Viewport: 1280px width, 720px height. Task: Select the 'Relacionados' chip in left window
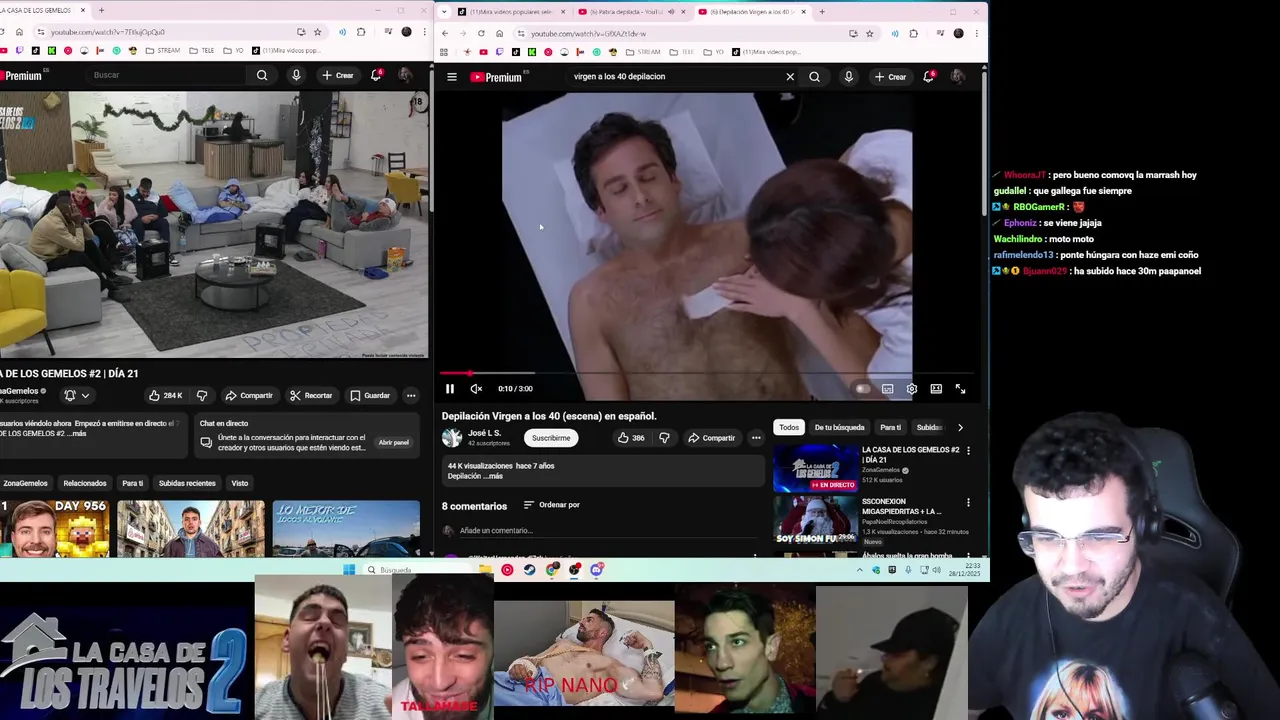(x=85, y=484)
